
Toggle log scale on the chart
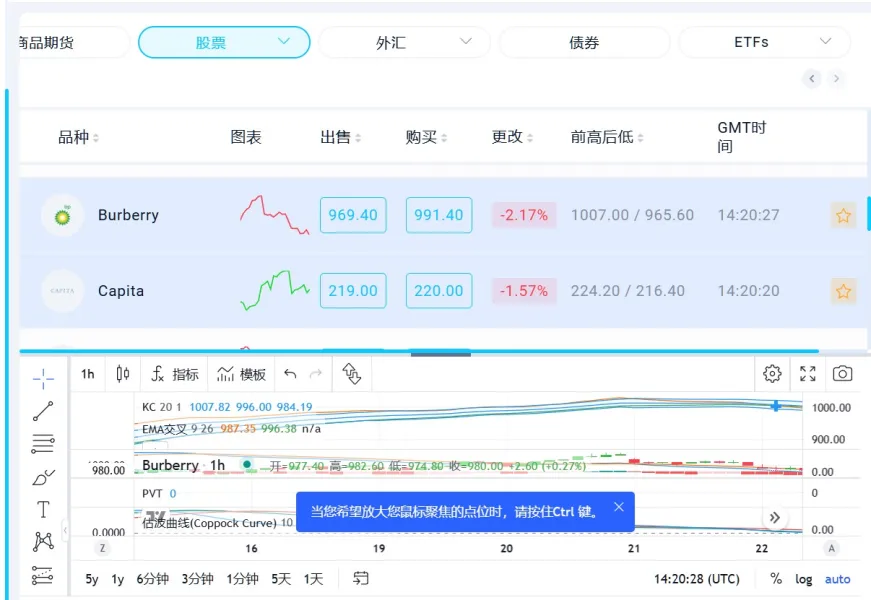coord(804,579)
